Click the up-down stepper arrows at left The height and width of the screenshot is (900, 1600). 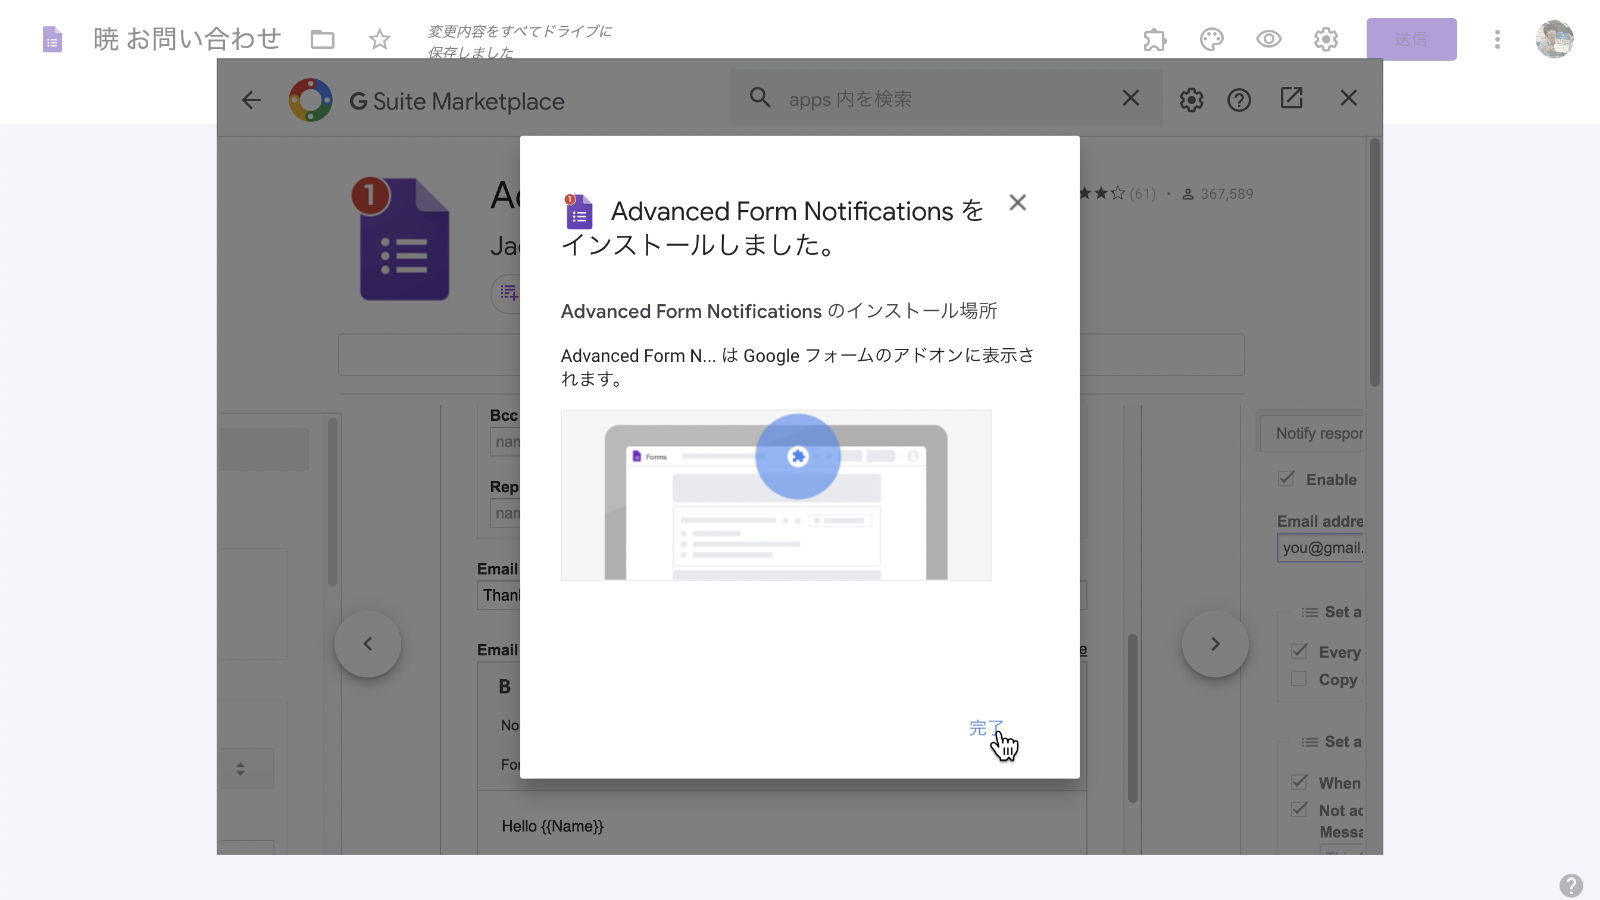(x=240, y=769)
